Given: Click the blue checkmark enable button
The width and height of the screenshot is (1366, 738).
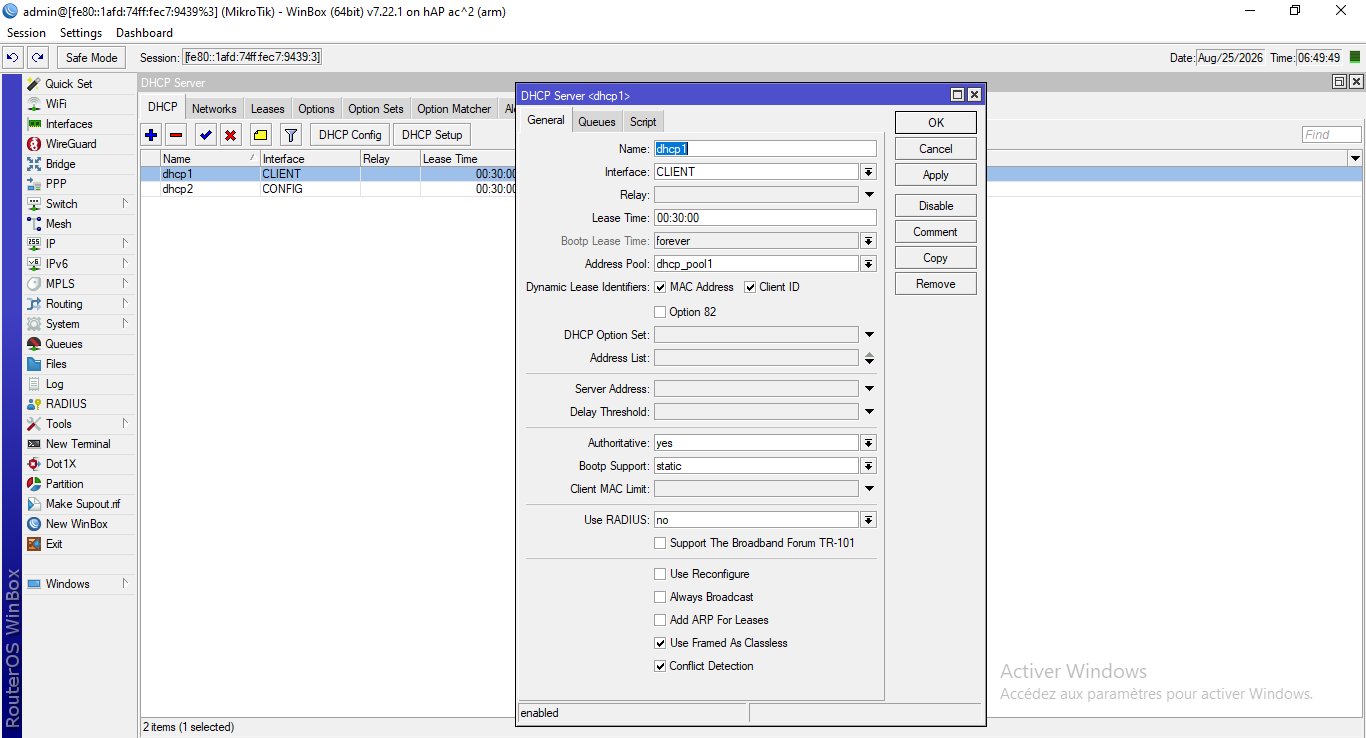Looking at the screenshot, I should tap(206, 134).
